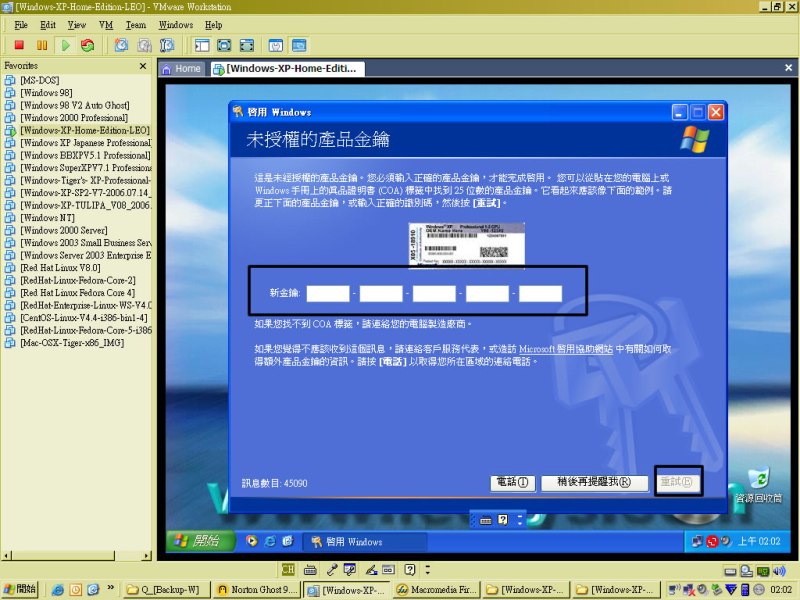The height and width of the screenshot is (600, 800).
Task: Open the Windows menu
Action: coord(176,25)
